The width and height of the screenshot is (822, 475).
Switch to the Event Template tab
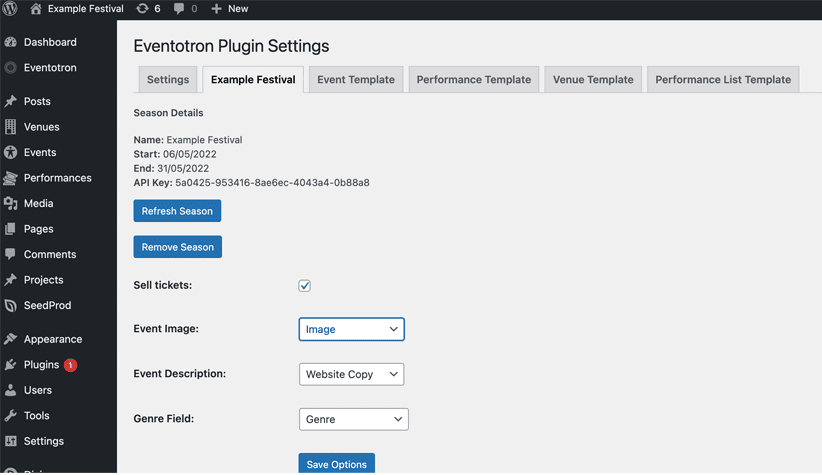[356, 80]
